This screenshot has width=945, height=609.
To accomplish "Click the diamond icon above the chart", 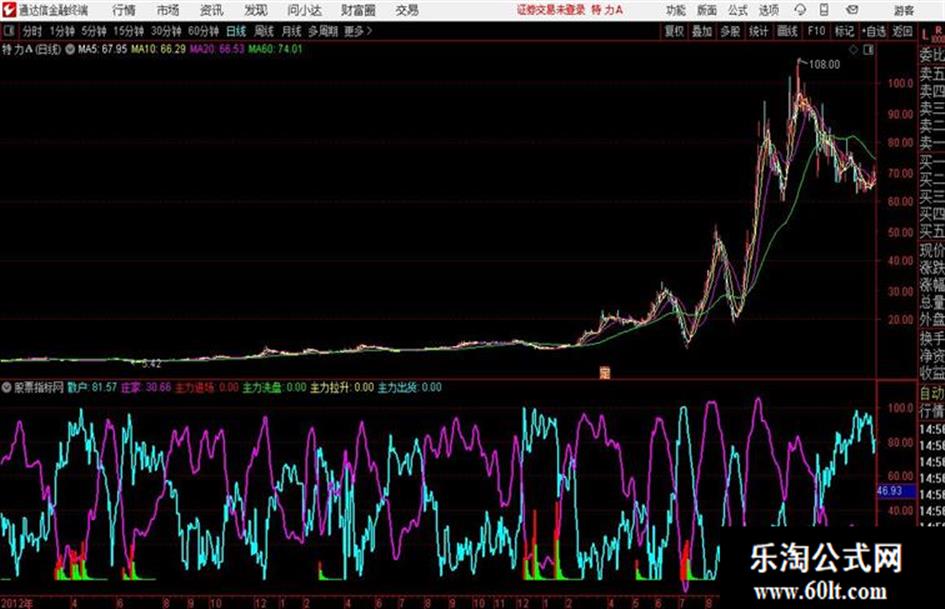I will pos(853,50).
